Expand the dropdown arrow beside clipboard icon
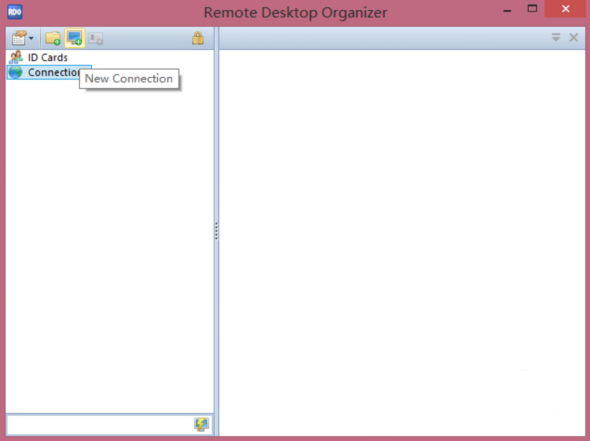This screenshot has height=441, width=590. pos(31,38)
